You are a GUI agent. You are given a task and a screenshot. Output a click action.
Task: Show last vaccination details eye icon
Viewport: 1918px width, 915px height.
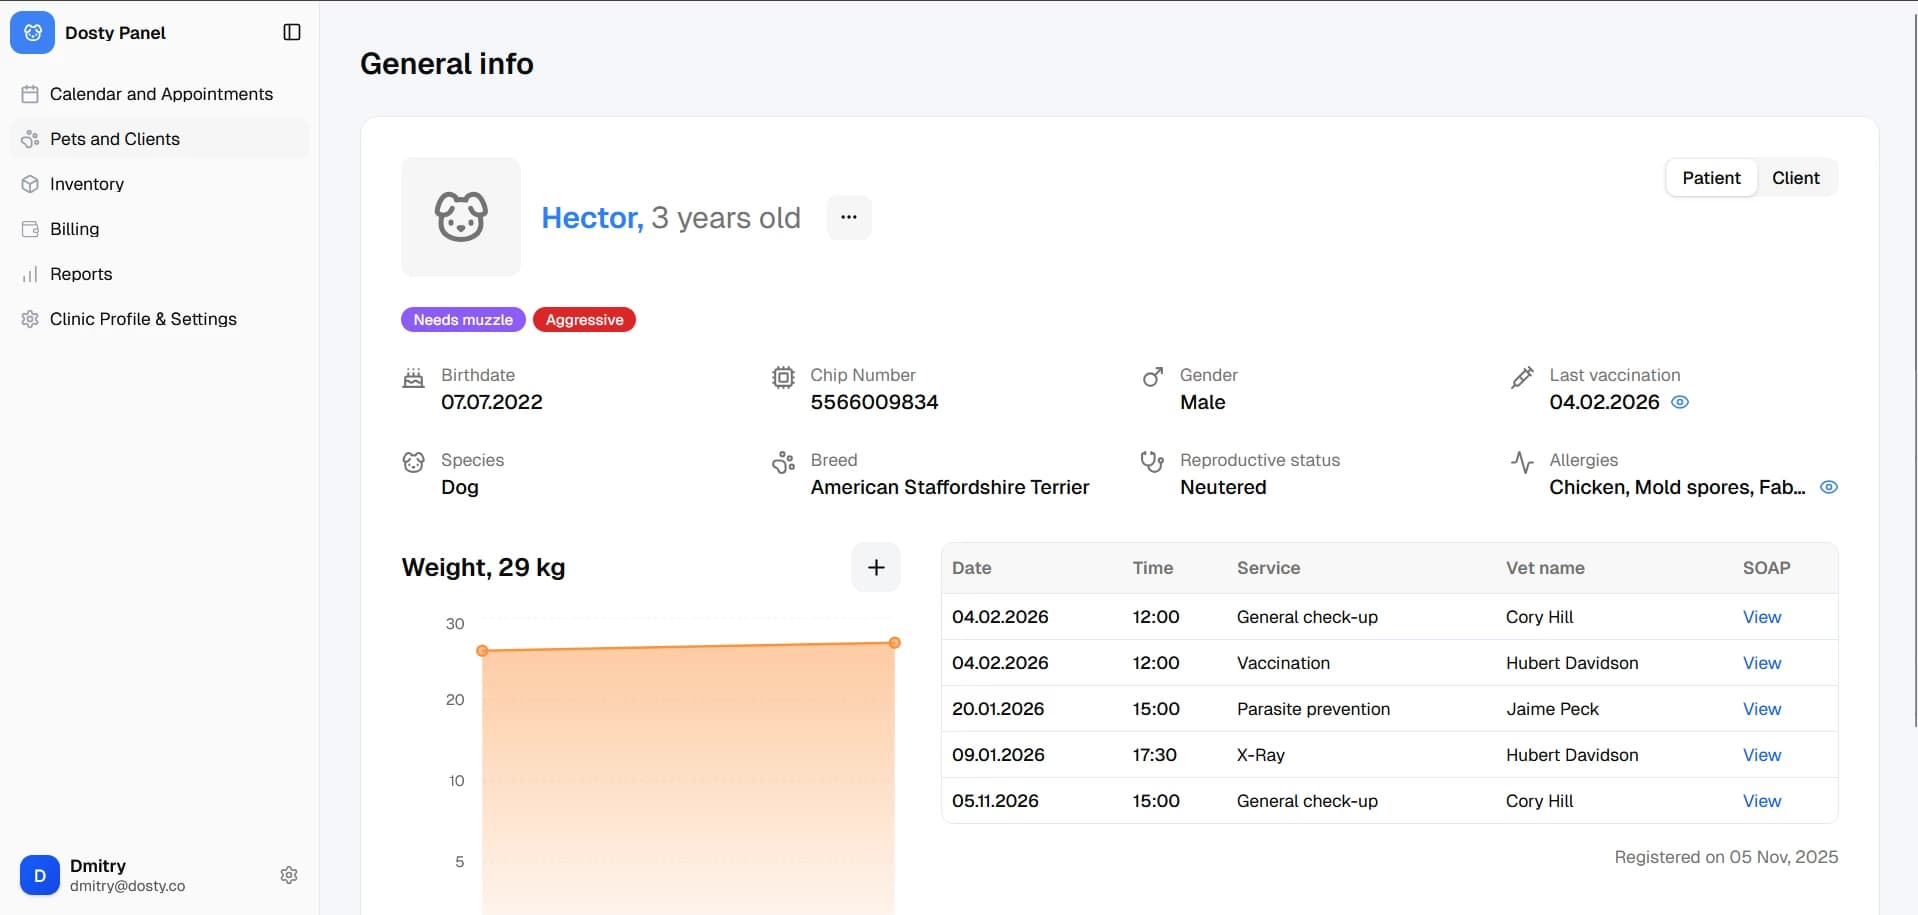(x=1680, y=402)
